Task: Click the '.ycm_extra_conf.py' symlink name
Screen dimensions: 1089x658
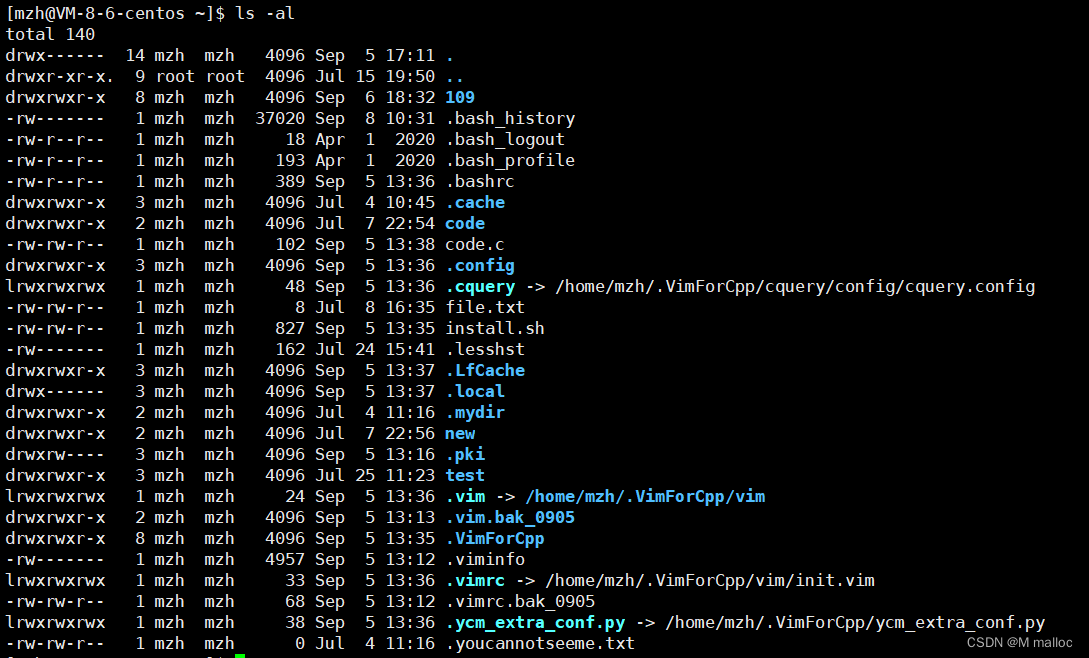Action: tap(535, 623)
